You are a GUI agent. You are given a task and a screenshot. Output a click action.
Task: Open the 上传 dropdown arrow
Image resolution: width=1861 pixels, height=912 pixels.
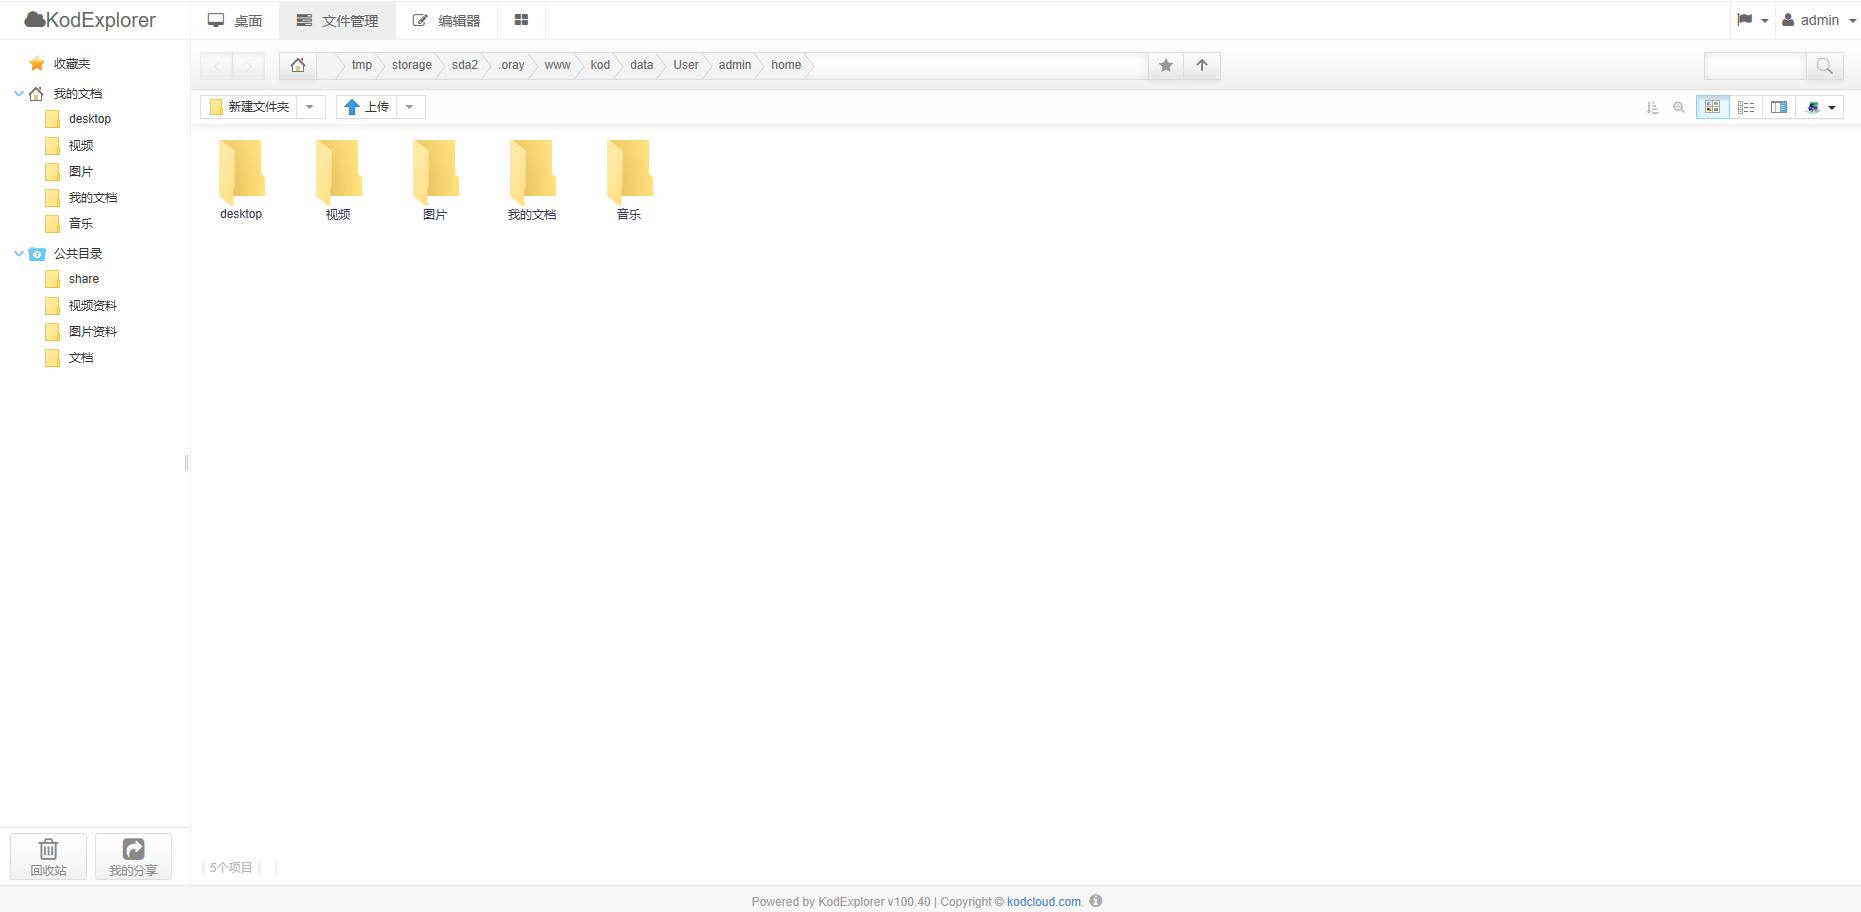[x=410, y=107]
